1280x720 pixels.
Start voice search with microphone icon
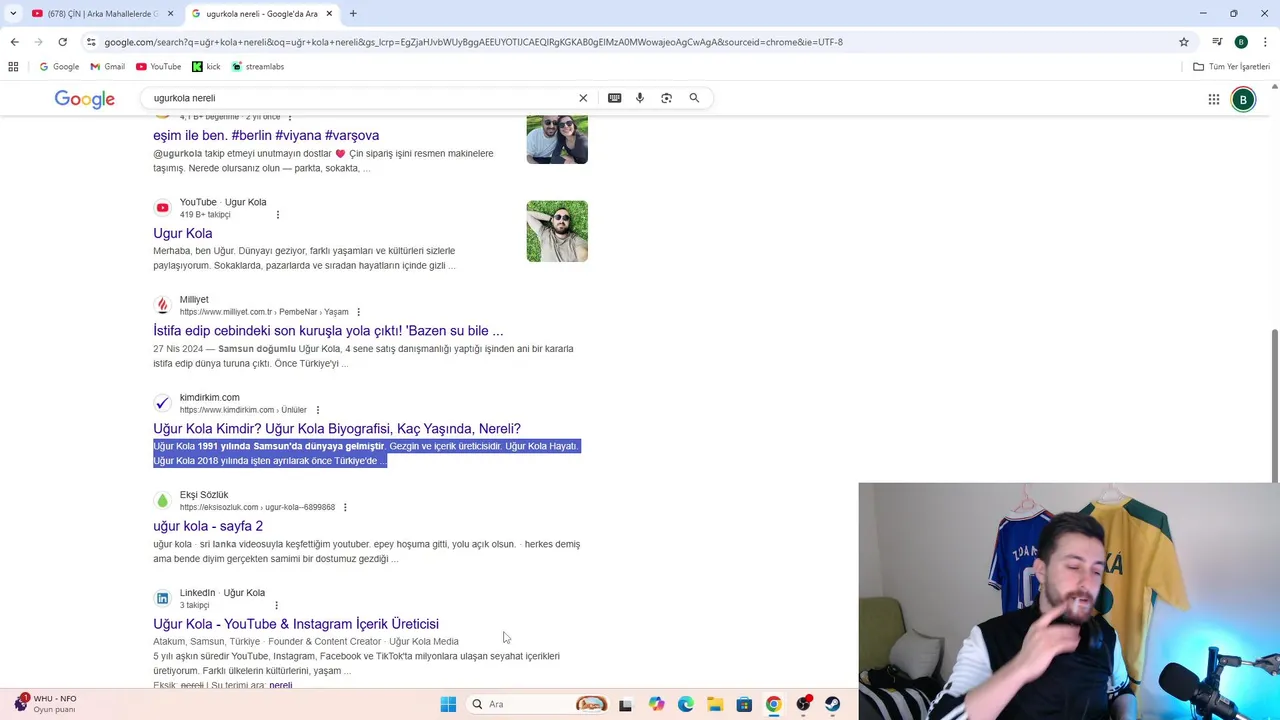point(640,98)
